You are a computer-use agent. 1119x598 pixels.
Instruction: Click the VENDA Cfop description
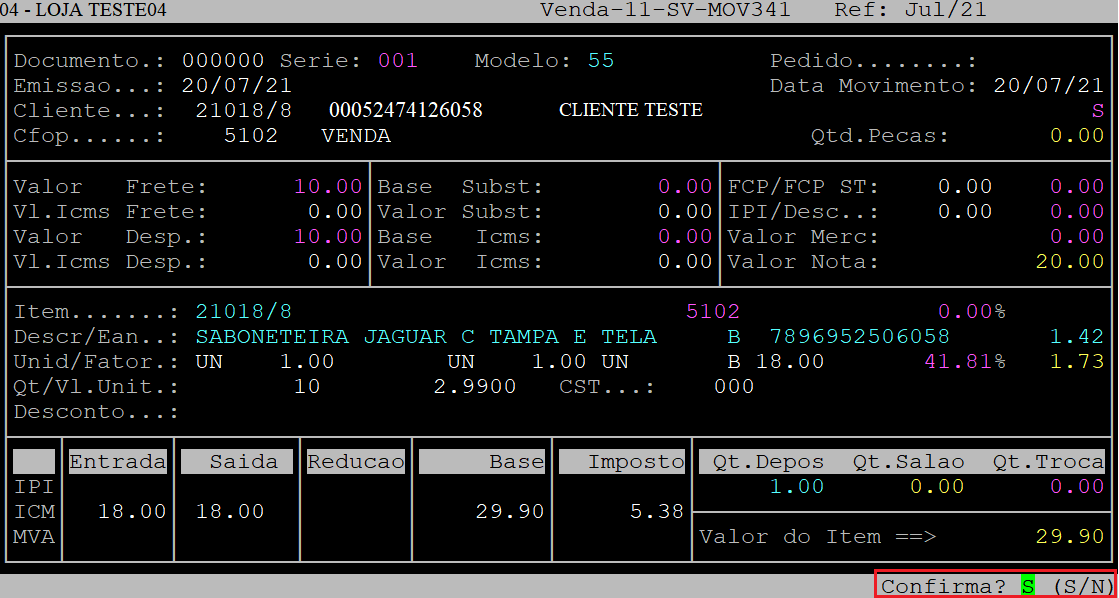pos(356,136)
